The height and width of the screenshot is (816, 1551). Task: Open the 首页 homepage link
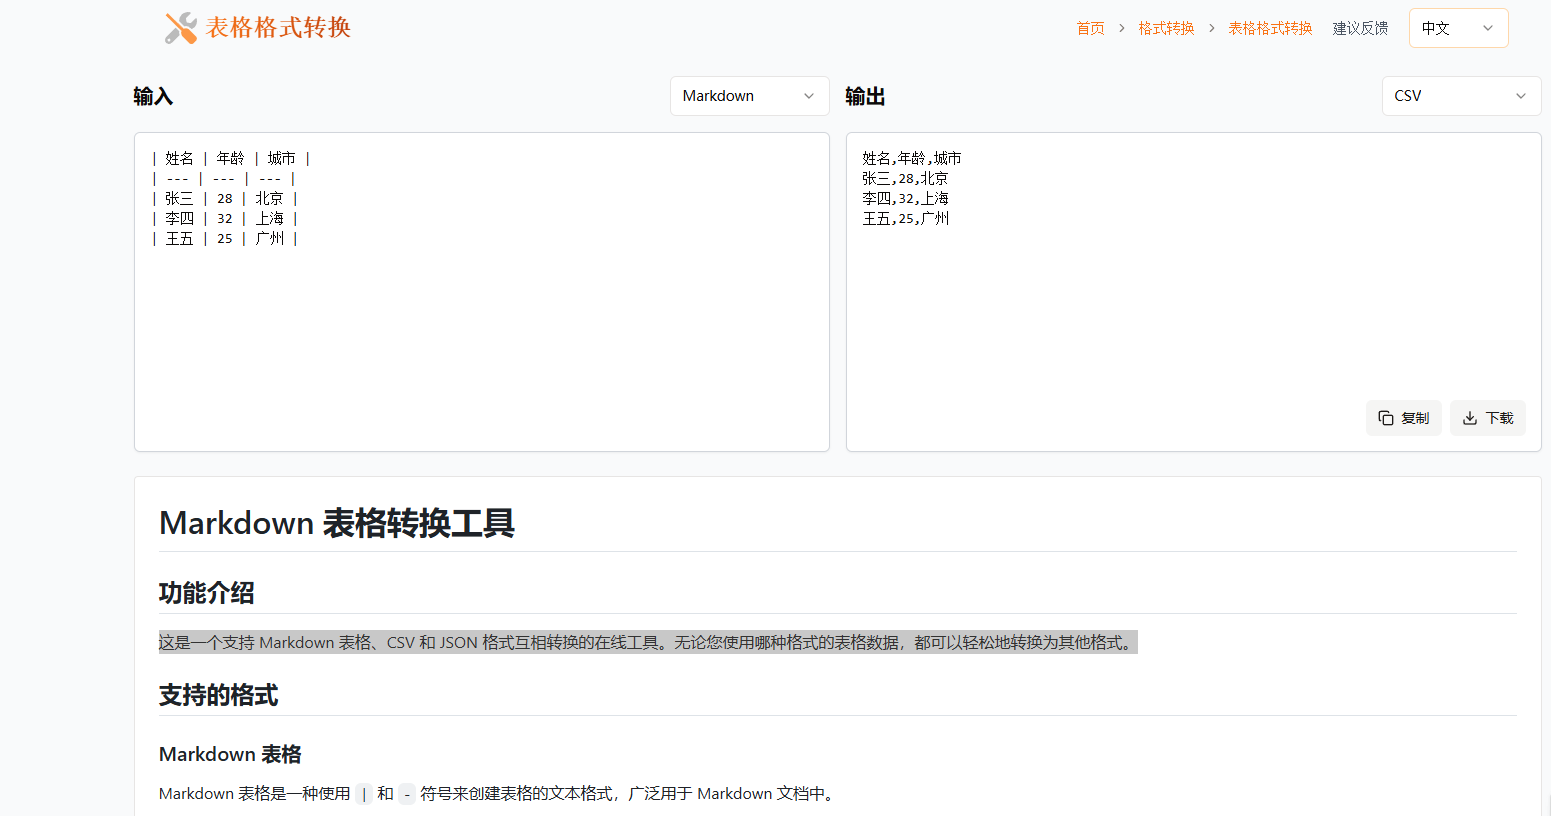1090,28
